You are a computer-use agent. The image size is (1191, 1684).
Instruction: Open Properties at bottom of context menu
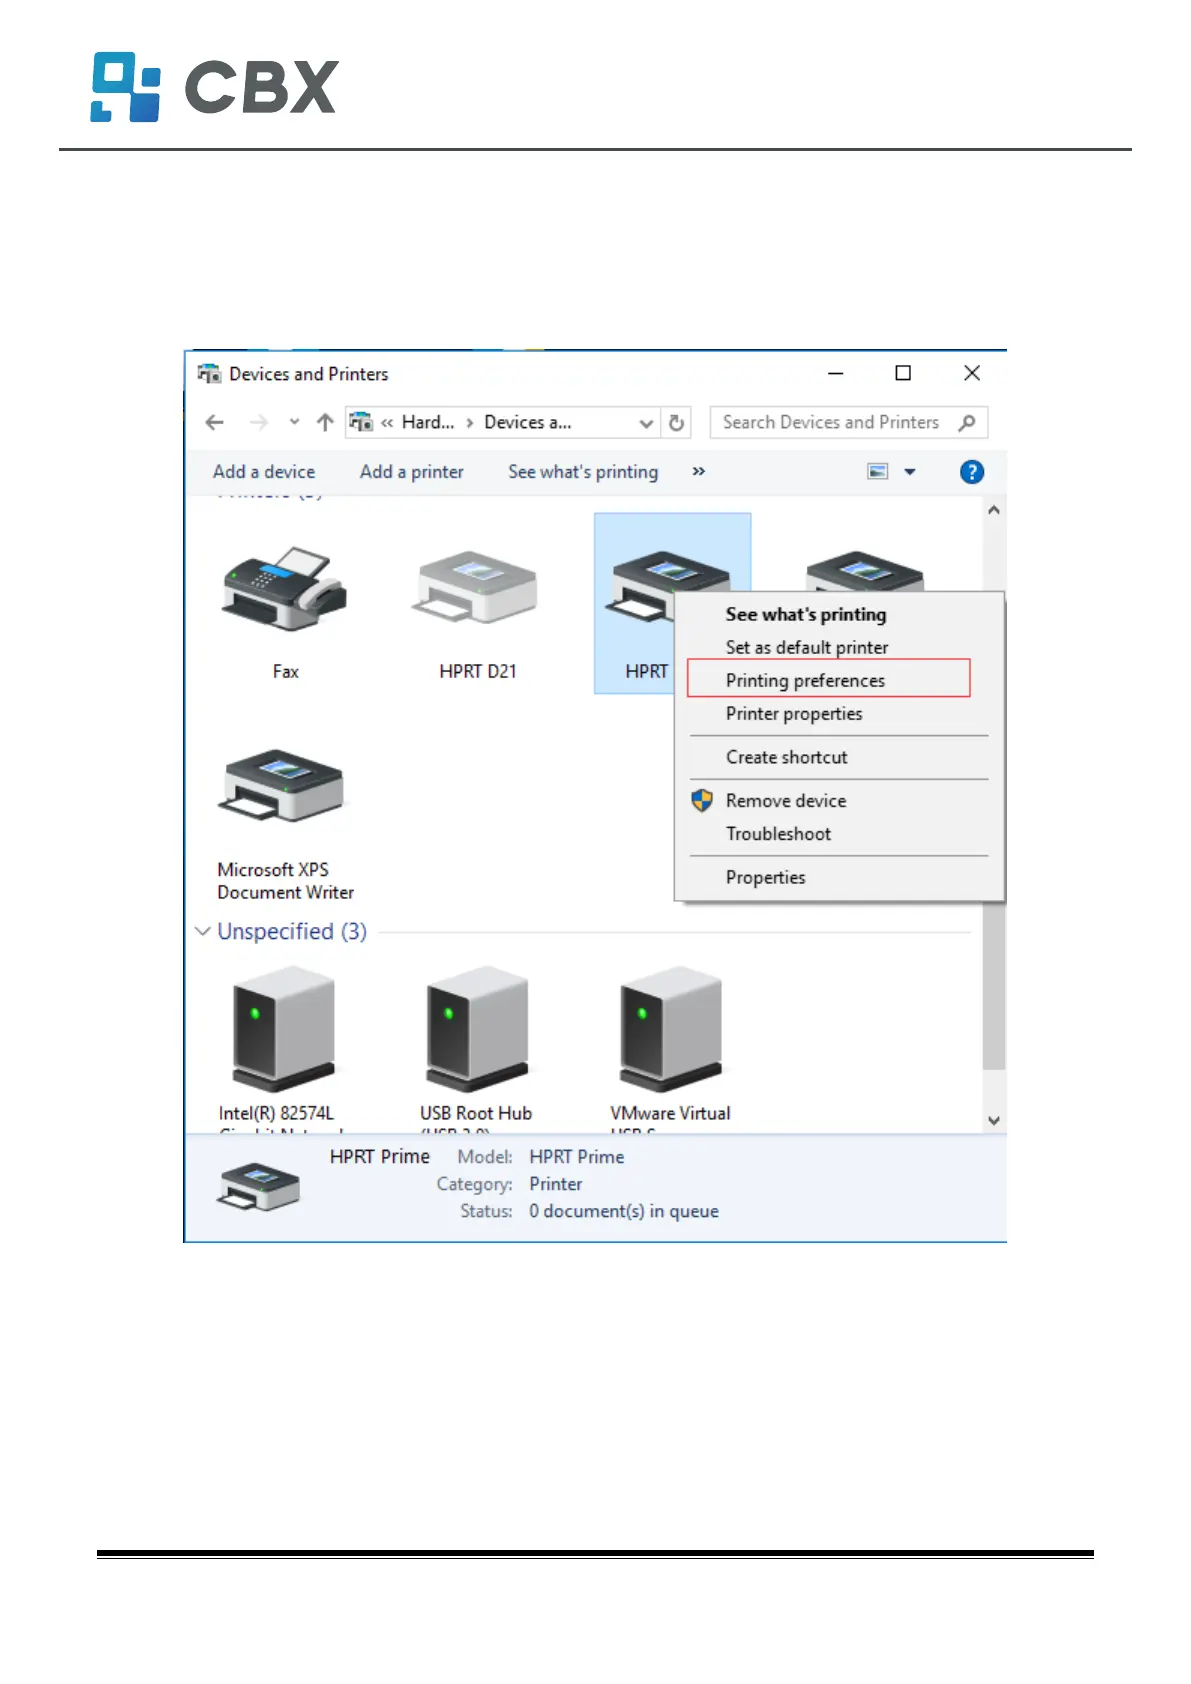766,877
